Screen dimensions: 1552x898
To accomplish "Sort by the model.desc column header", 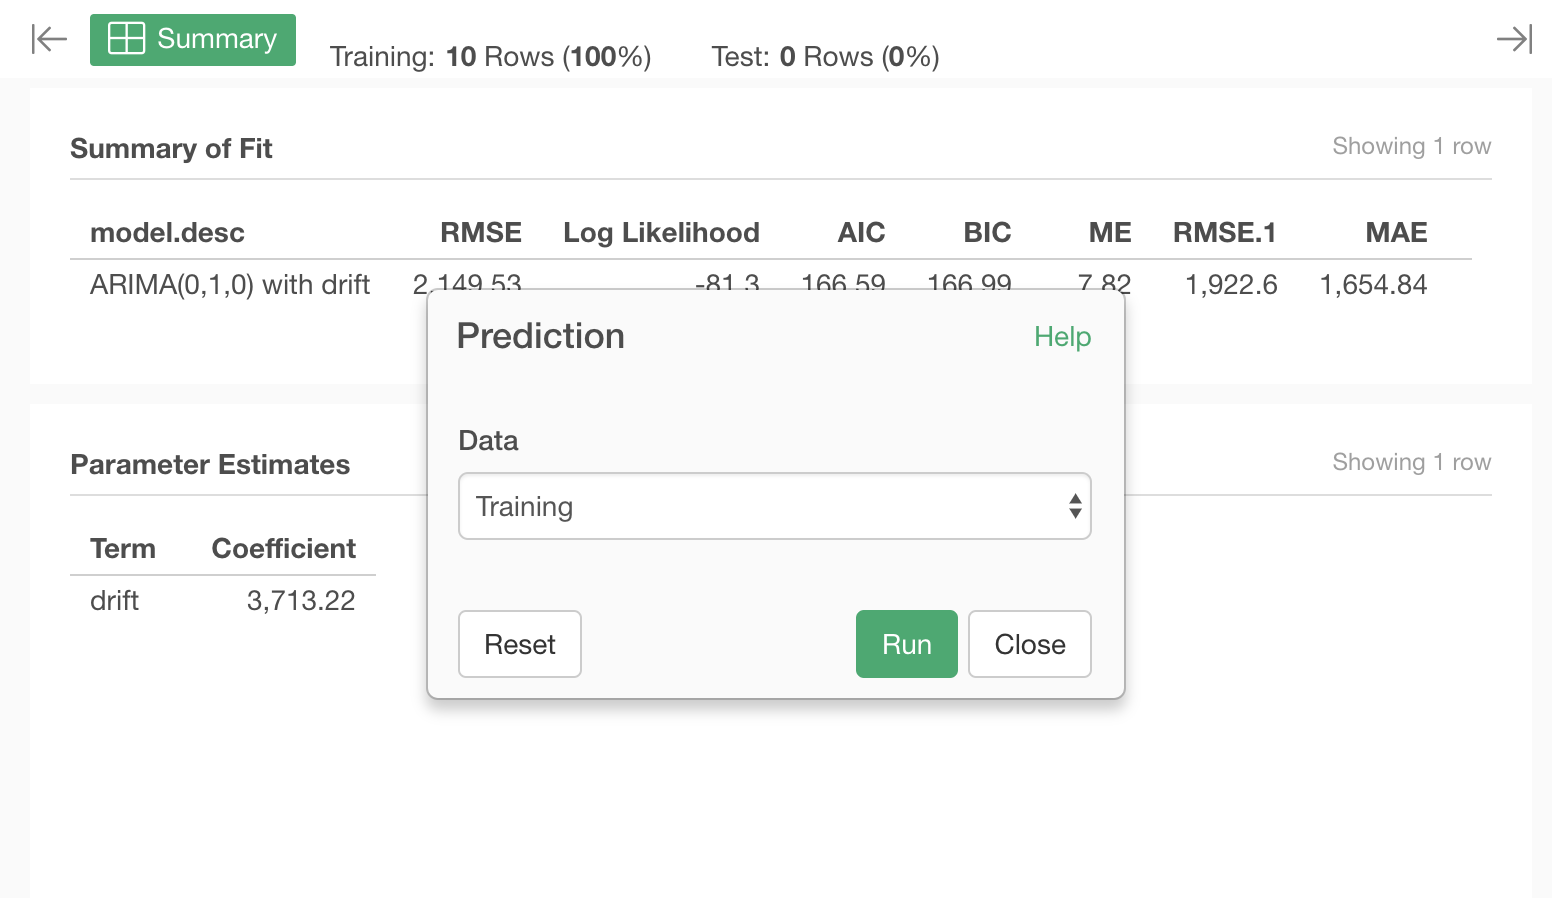I will coord(167,233).
